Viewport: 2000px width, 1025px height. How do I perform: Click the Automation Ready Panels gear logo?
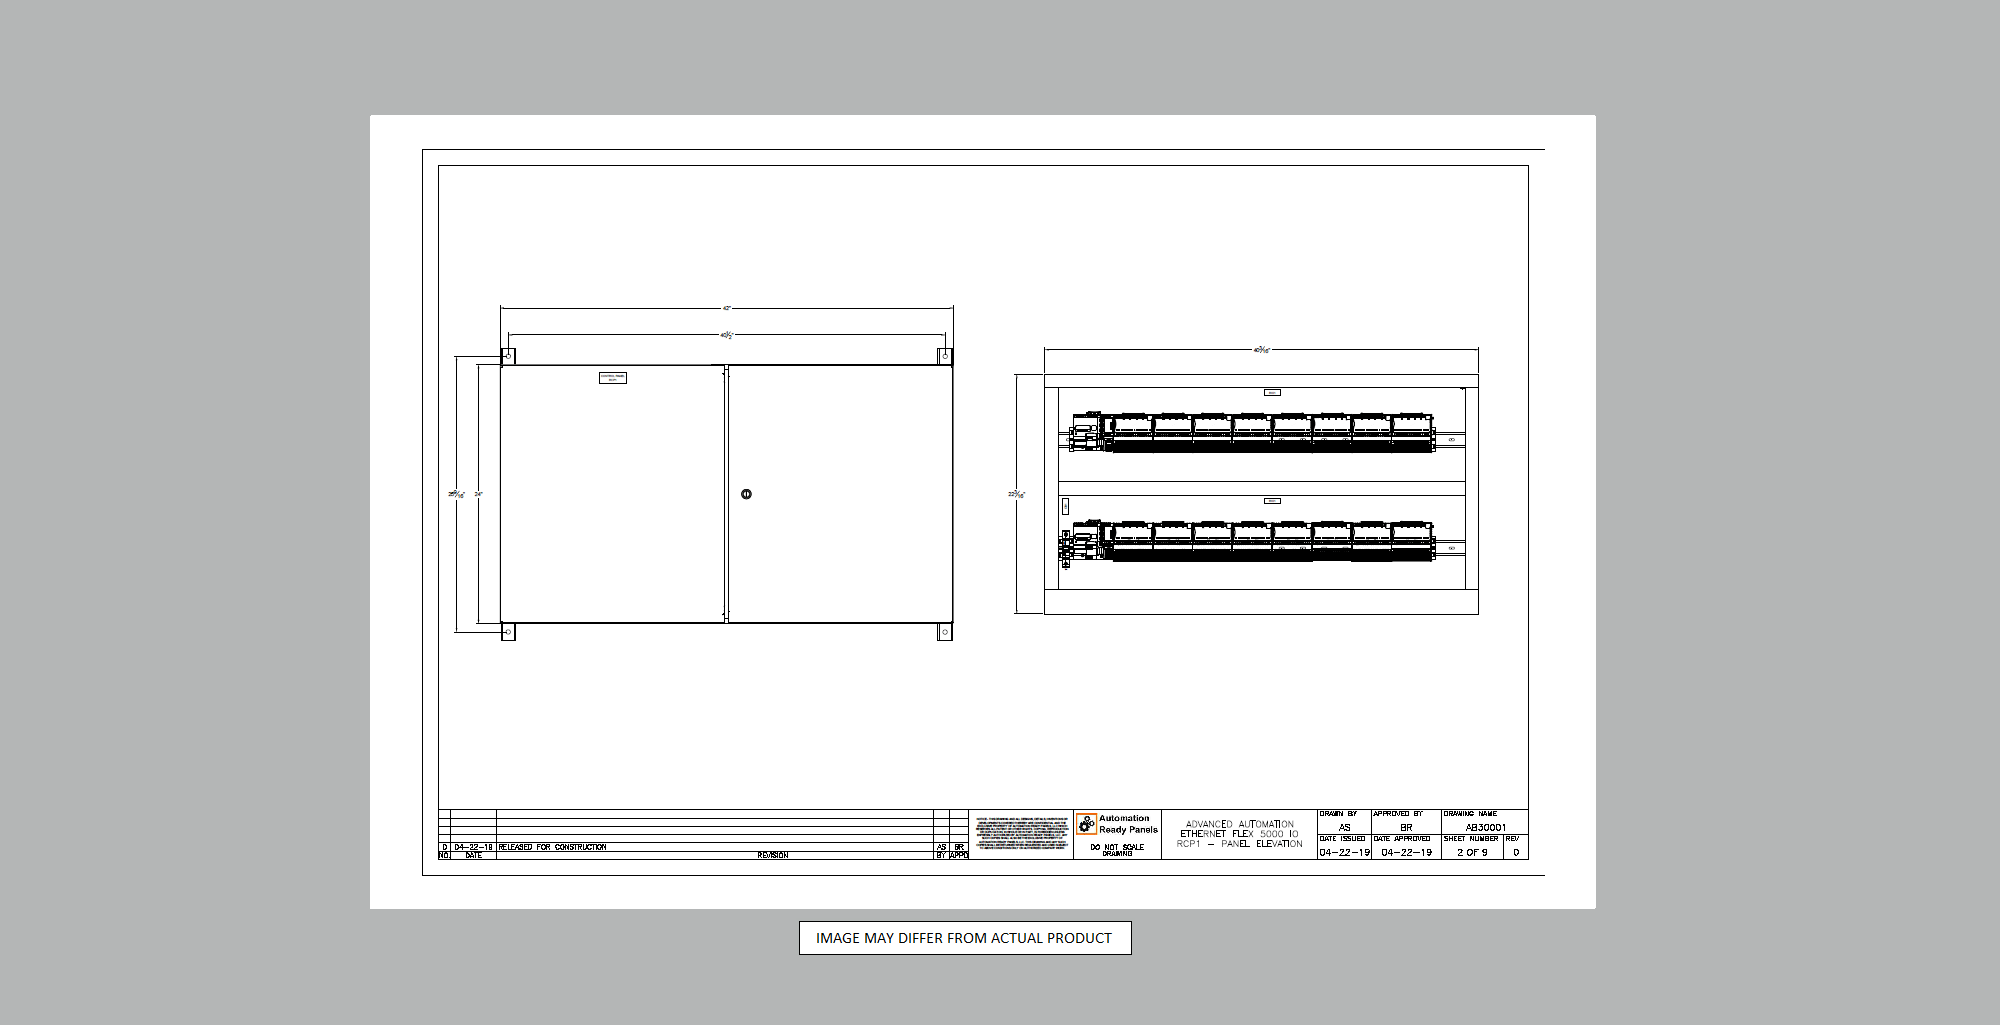(x=1086, y=824)
